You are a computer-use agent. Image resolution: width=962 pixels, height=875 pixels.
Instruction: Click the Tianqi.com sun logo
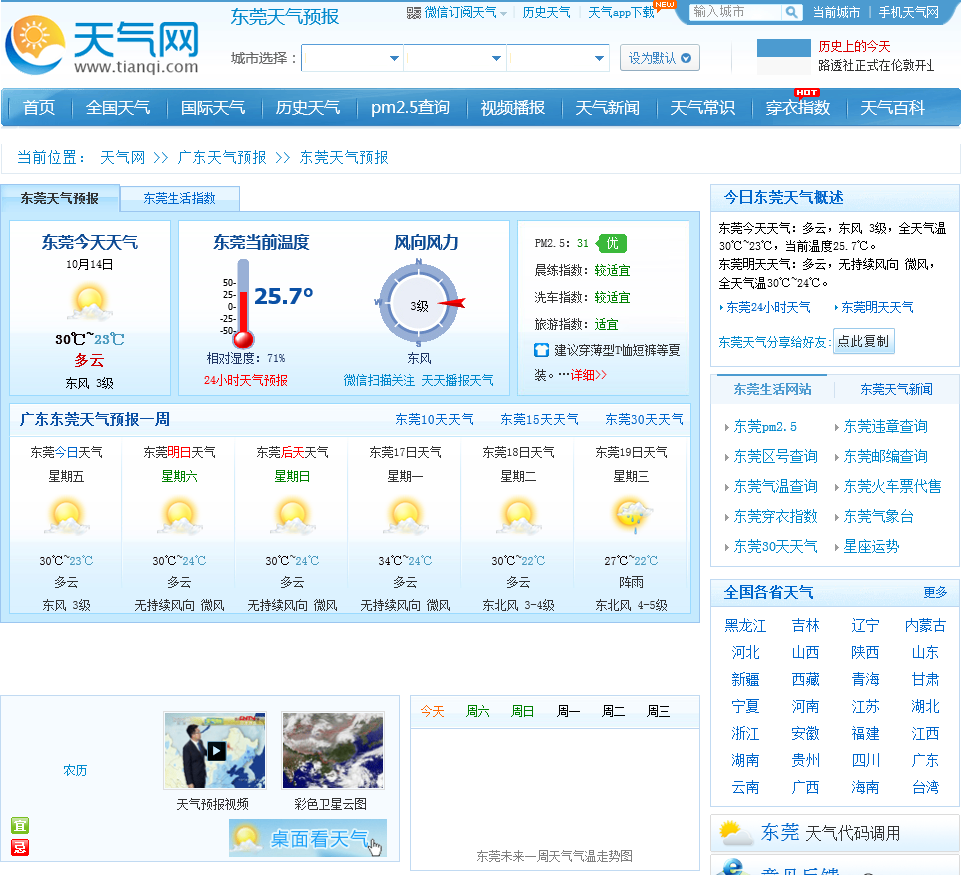pos(35,45)
